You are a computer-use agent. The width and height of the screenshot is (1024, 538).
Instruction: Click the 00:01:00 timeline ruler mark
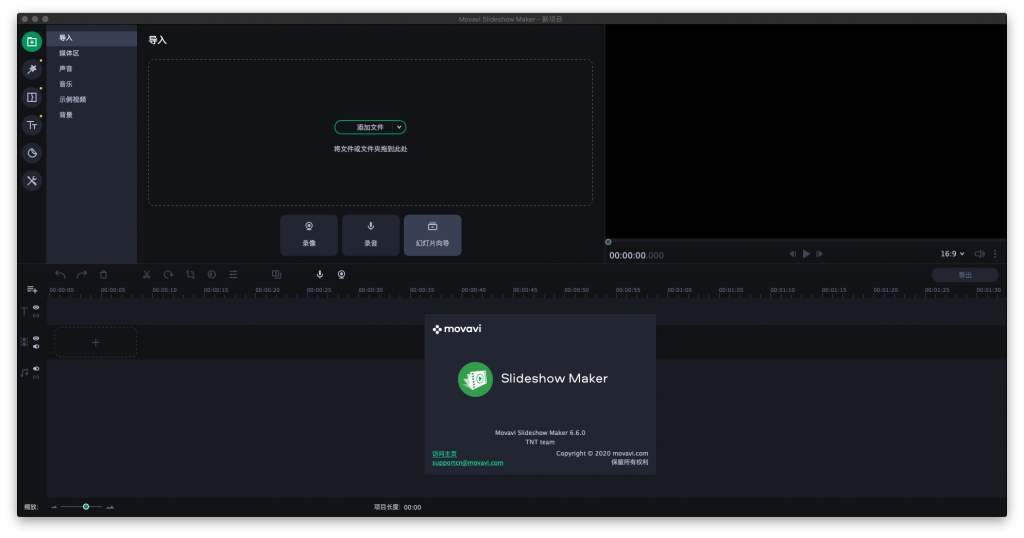(679, 290)
